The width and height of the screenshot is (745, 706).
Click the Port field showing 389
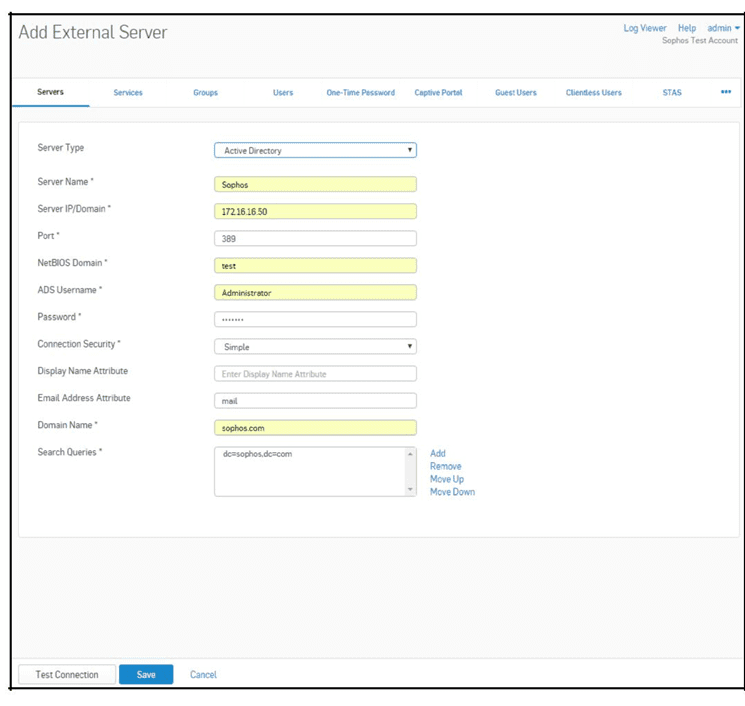pos(315,239)
